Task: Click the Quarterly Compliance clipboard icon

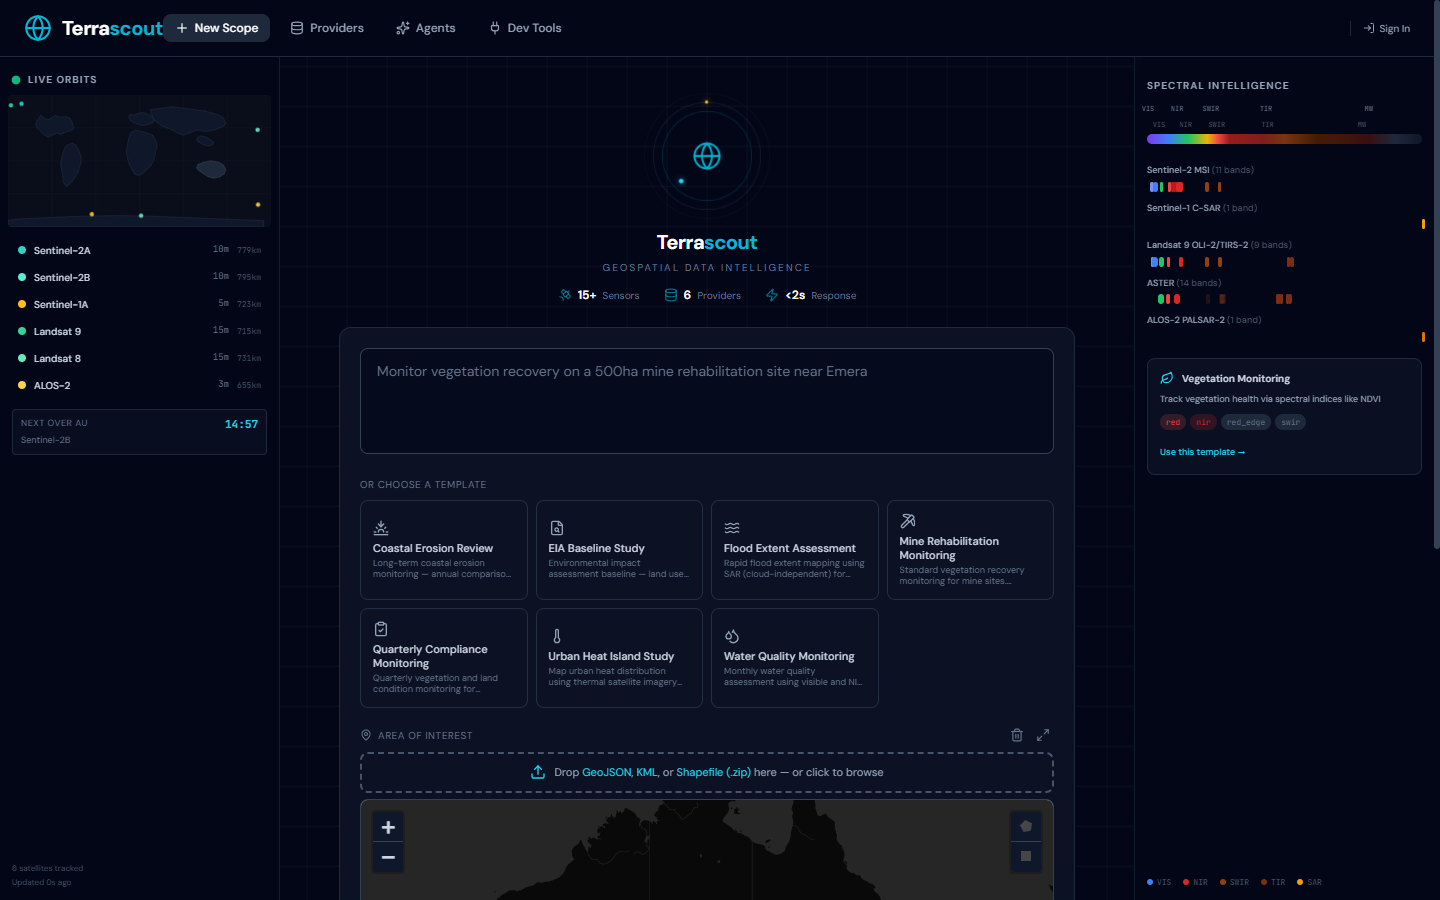Action: [x=381, y=629]
